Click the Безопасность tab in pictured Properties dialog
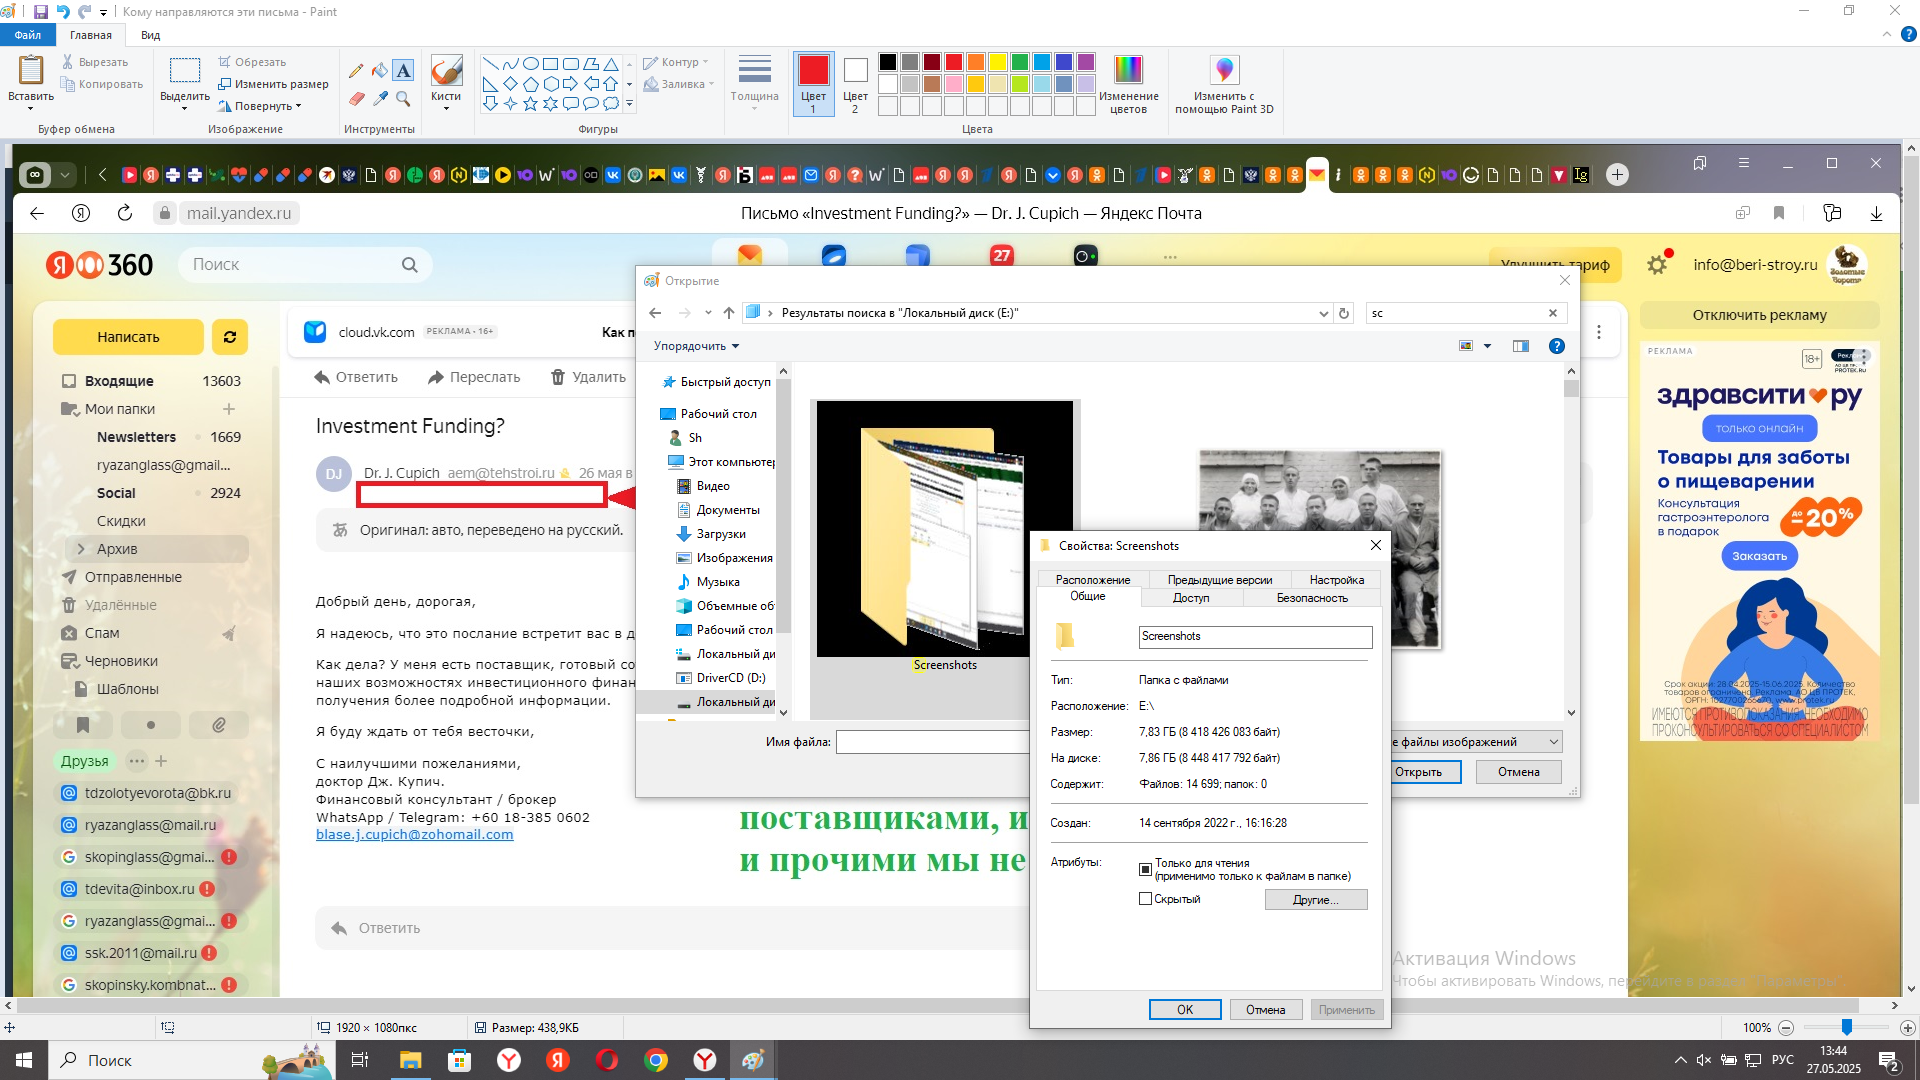 (x=1312, y=598)
